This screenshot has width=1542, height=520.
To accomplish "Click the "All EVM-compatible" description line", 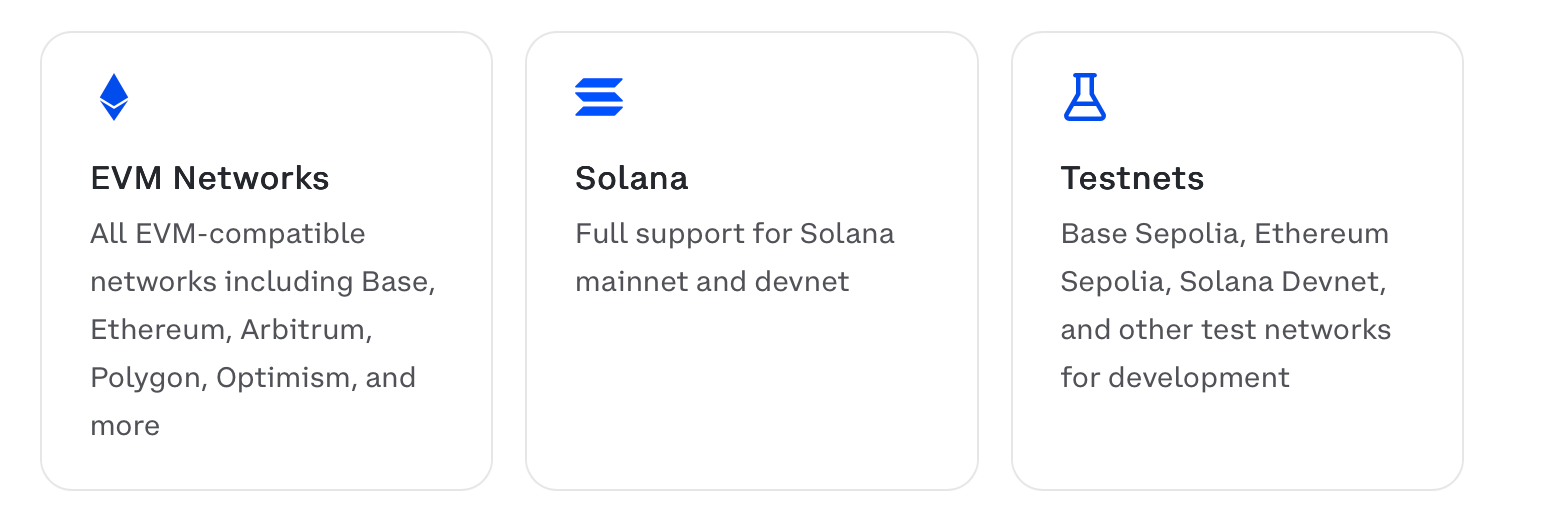I will pyautogui.click(x=228, y=234).
